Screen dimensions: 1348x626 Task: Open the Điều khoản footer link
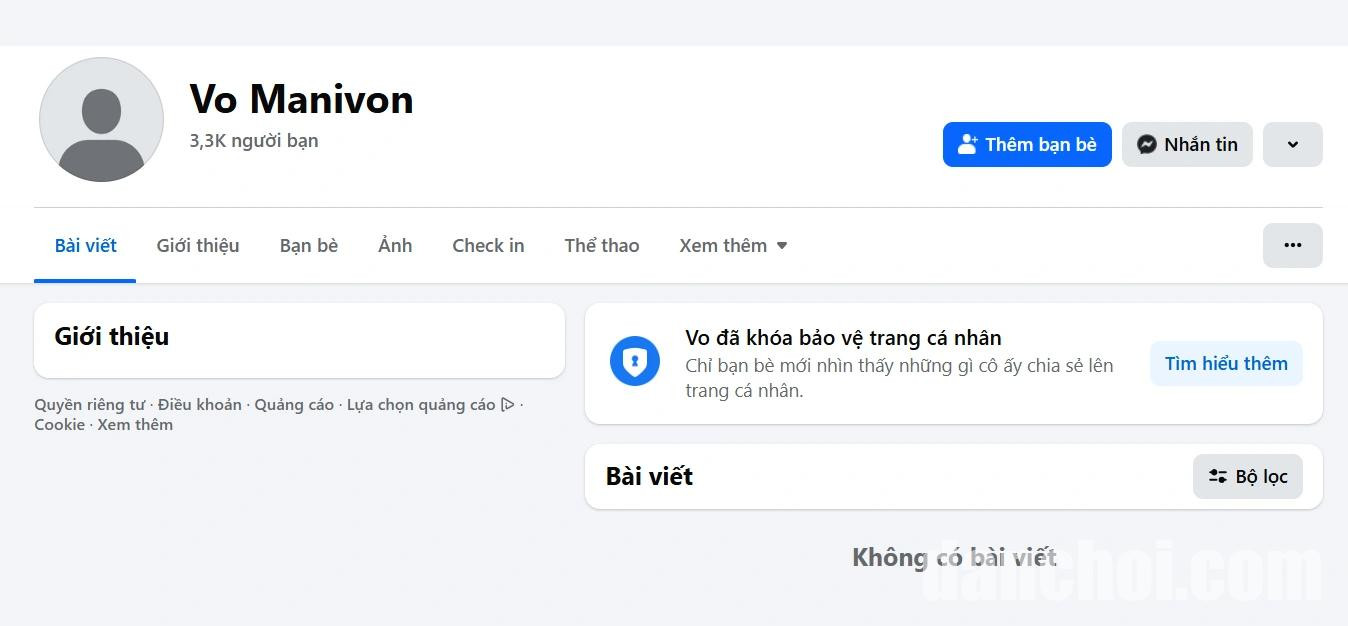tap(200, 405)
